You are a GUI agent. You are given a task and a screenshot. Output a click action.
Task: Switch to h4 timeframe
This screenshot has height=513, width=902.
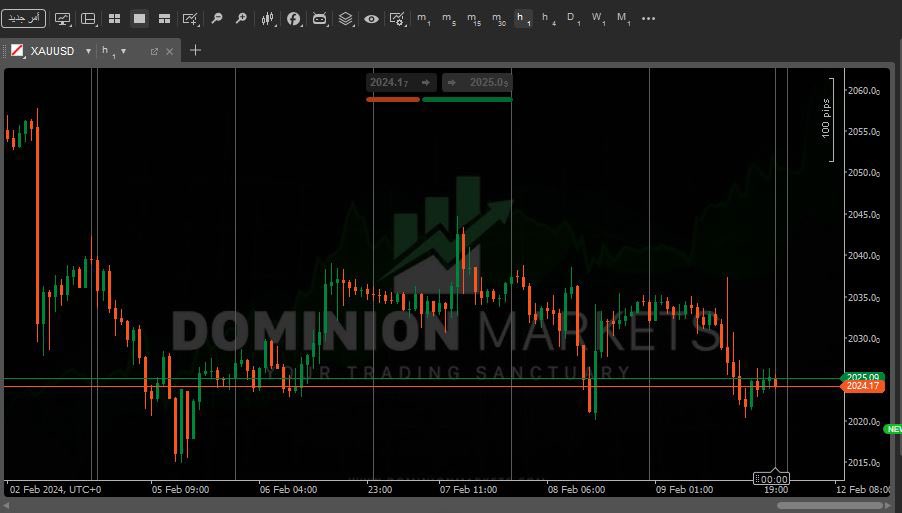coord(548,19)
